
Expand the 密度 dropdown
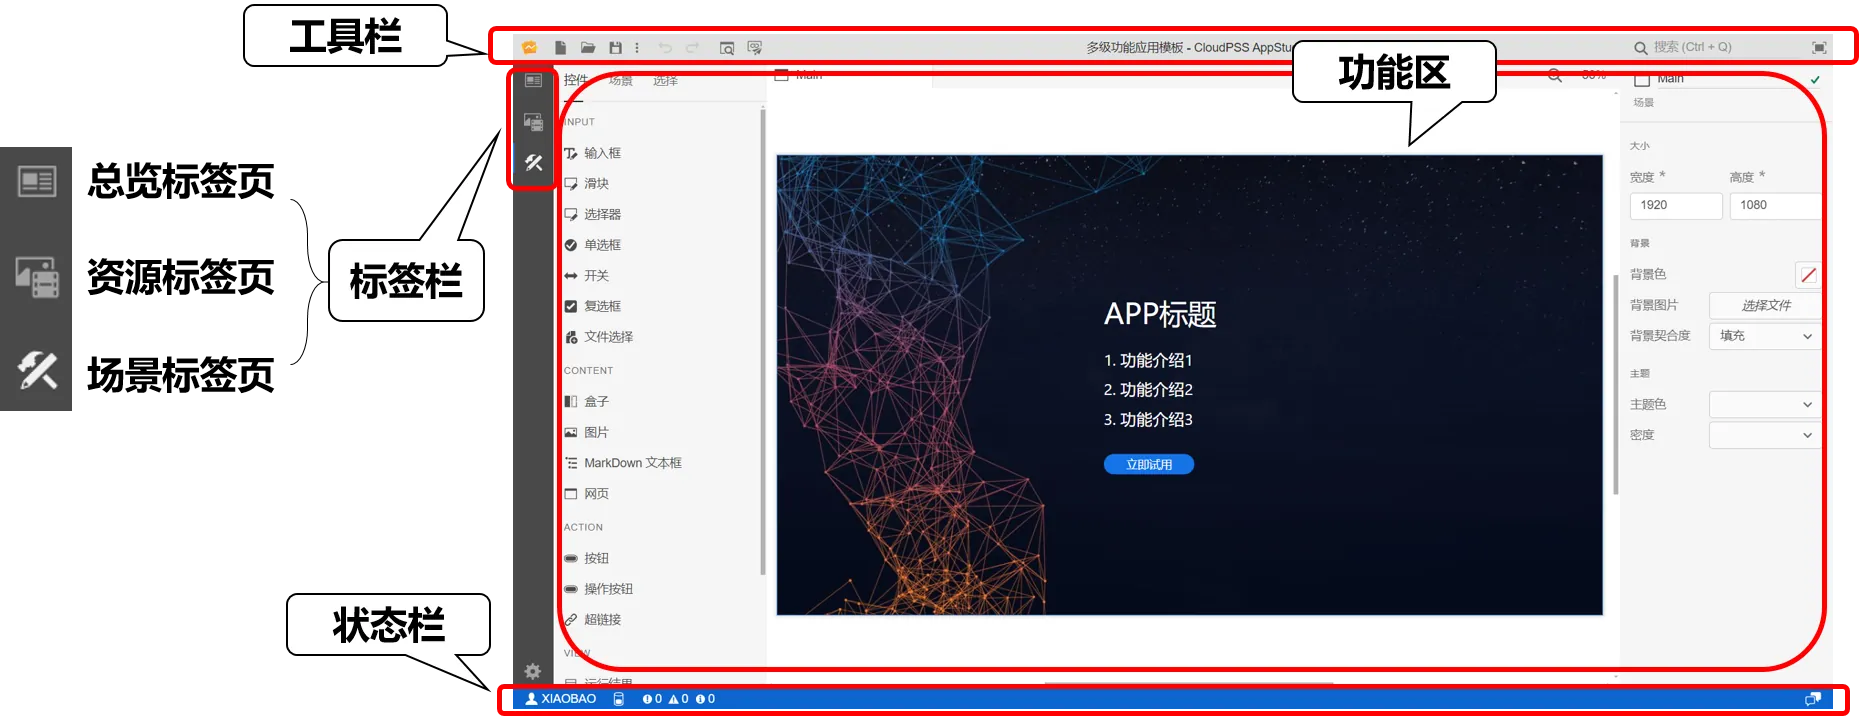1765,435
